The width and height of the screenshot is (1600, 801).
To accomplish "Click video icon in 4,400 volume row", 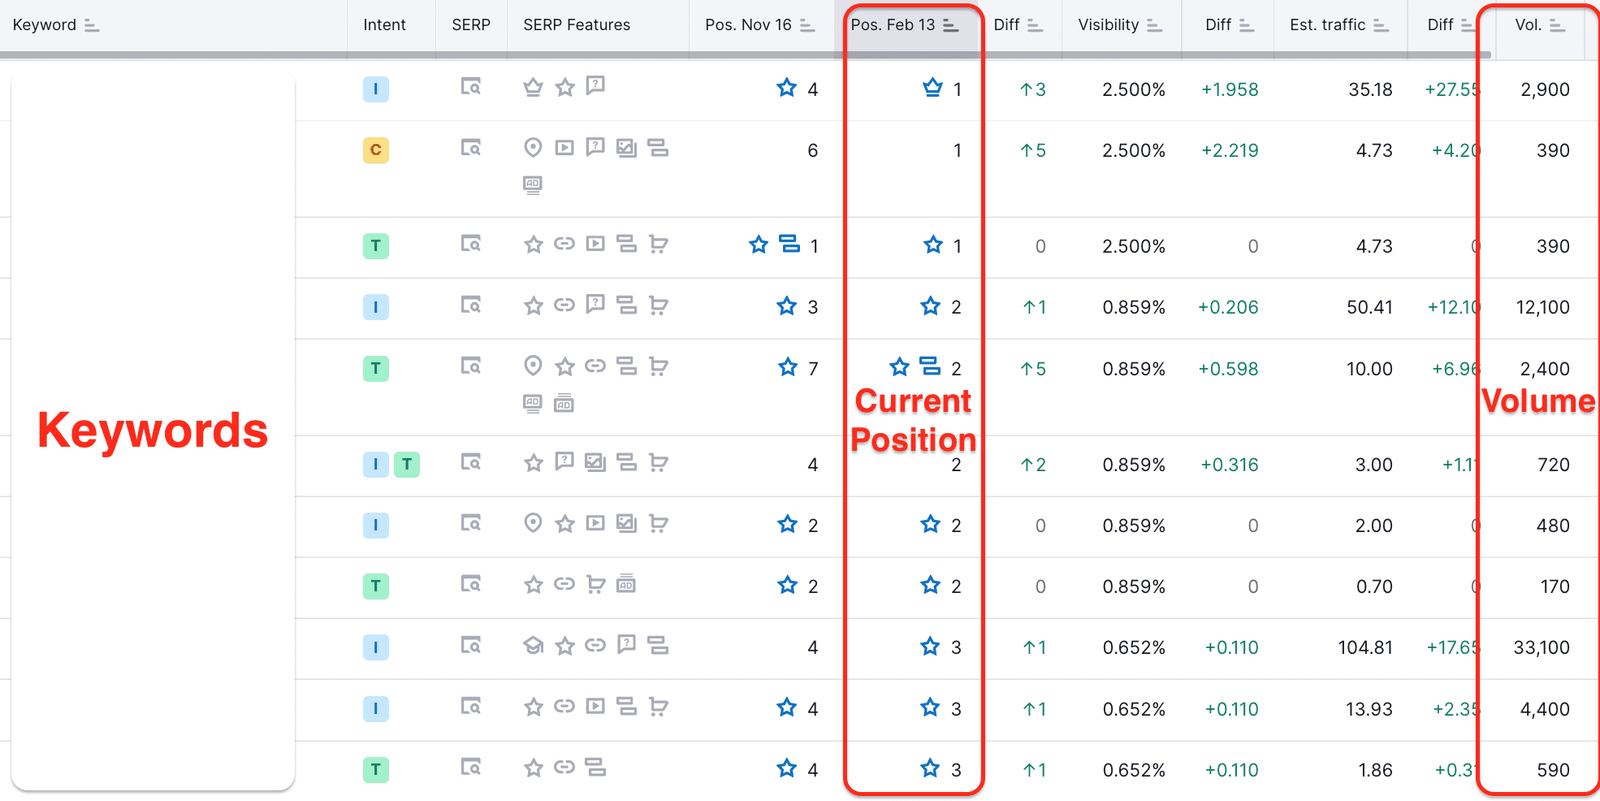I will pyautogui.click(x=595, y=707).
